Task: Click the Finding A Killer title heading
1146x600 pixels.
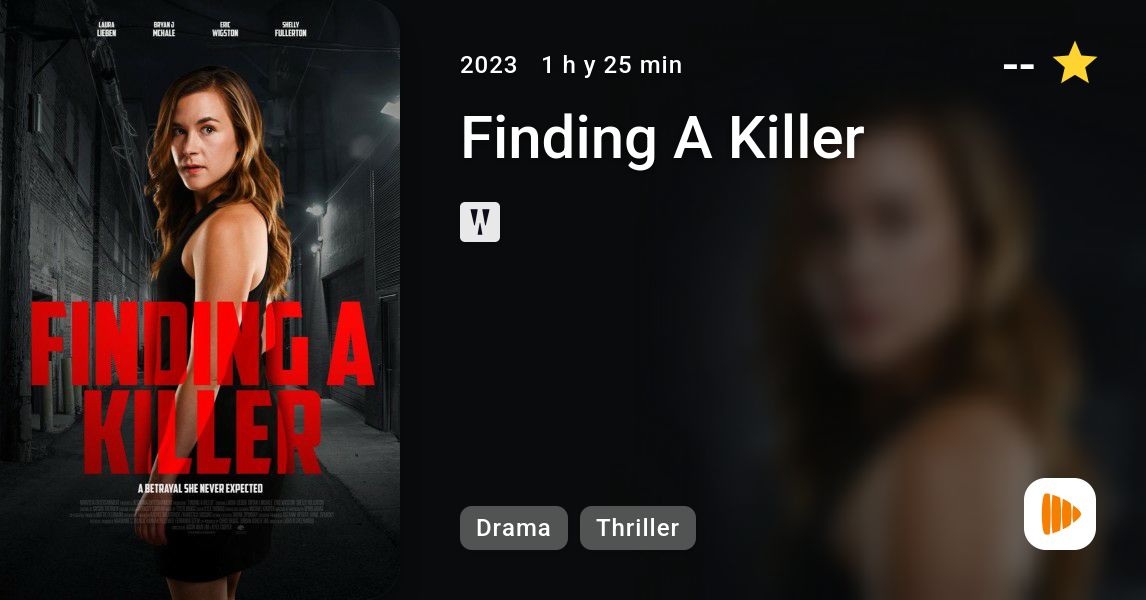Action: (662, 137)
